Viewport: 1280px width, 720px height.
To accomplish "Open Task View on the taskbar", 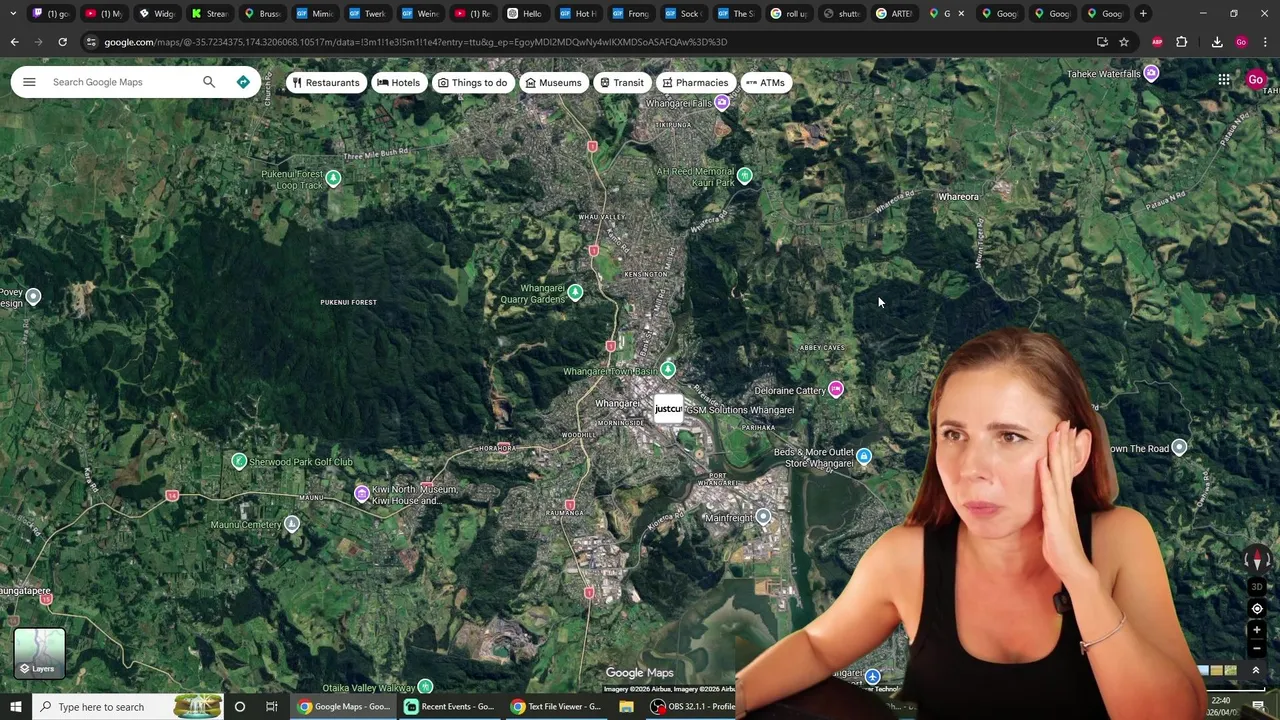I will (271, 707).
